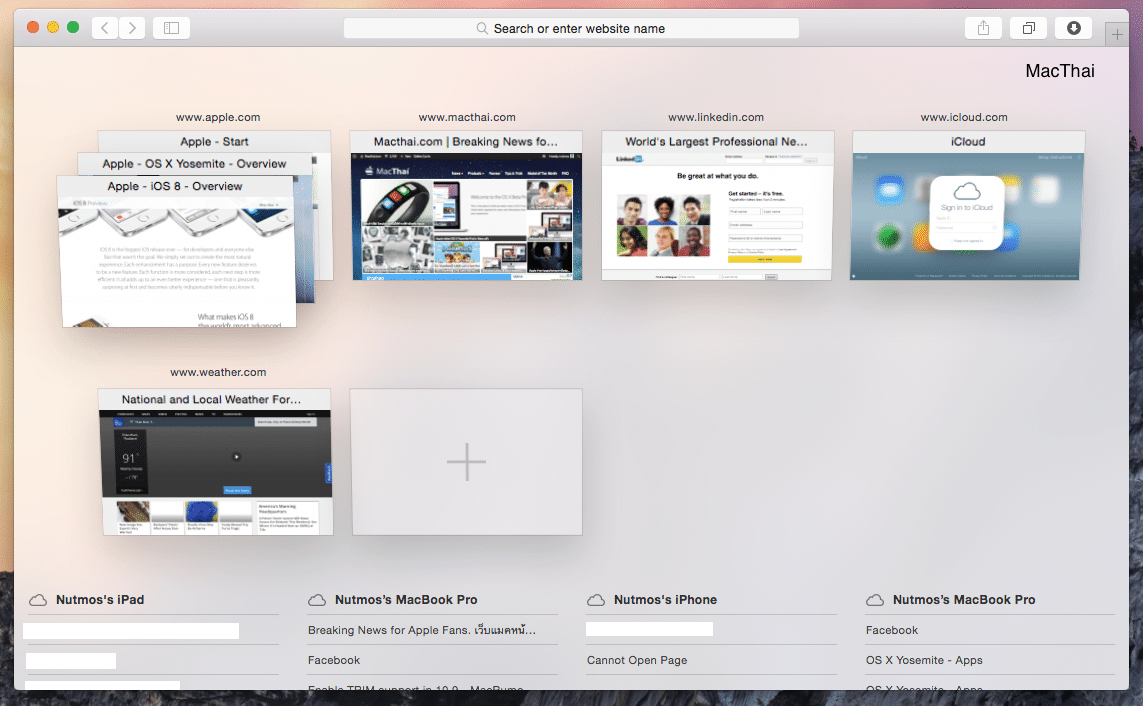Open the LinkedIn page thumbnail

tap(717, 216)
